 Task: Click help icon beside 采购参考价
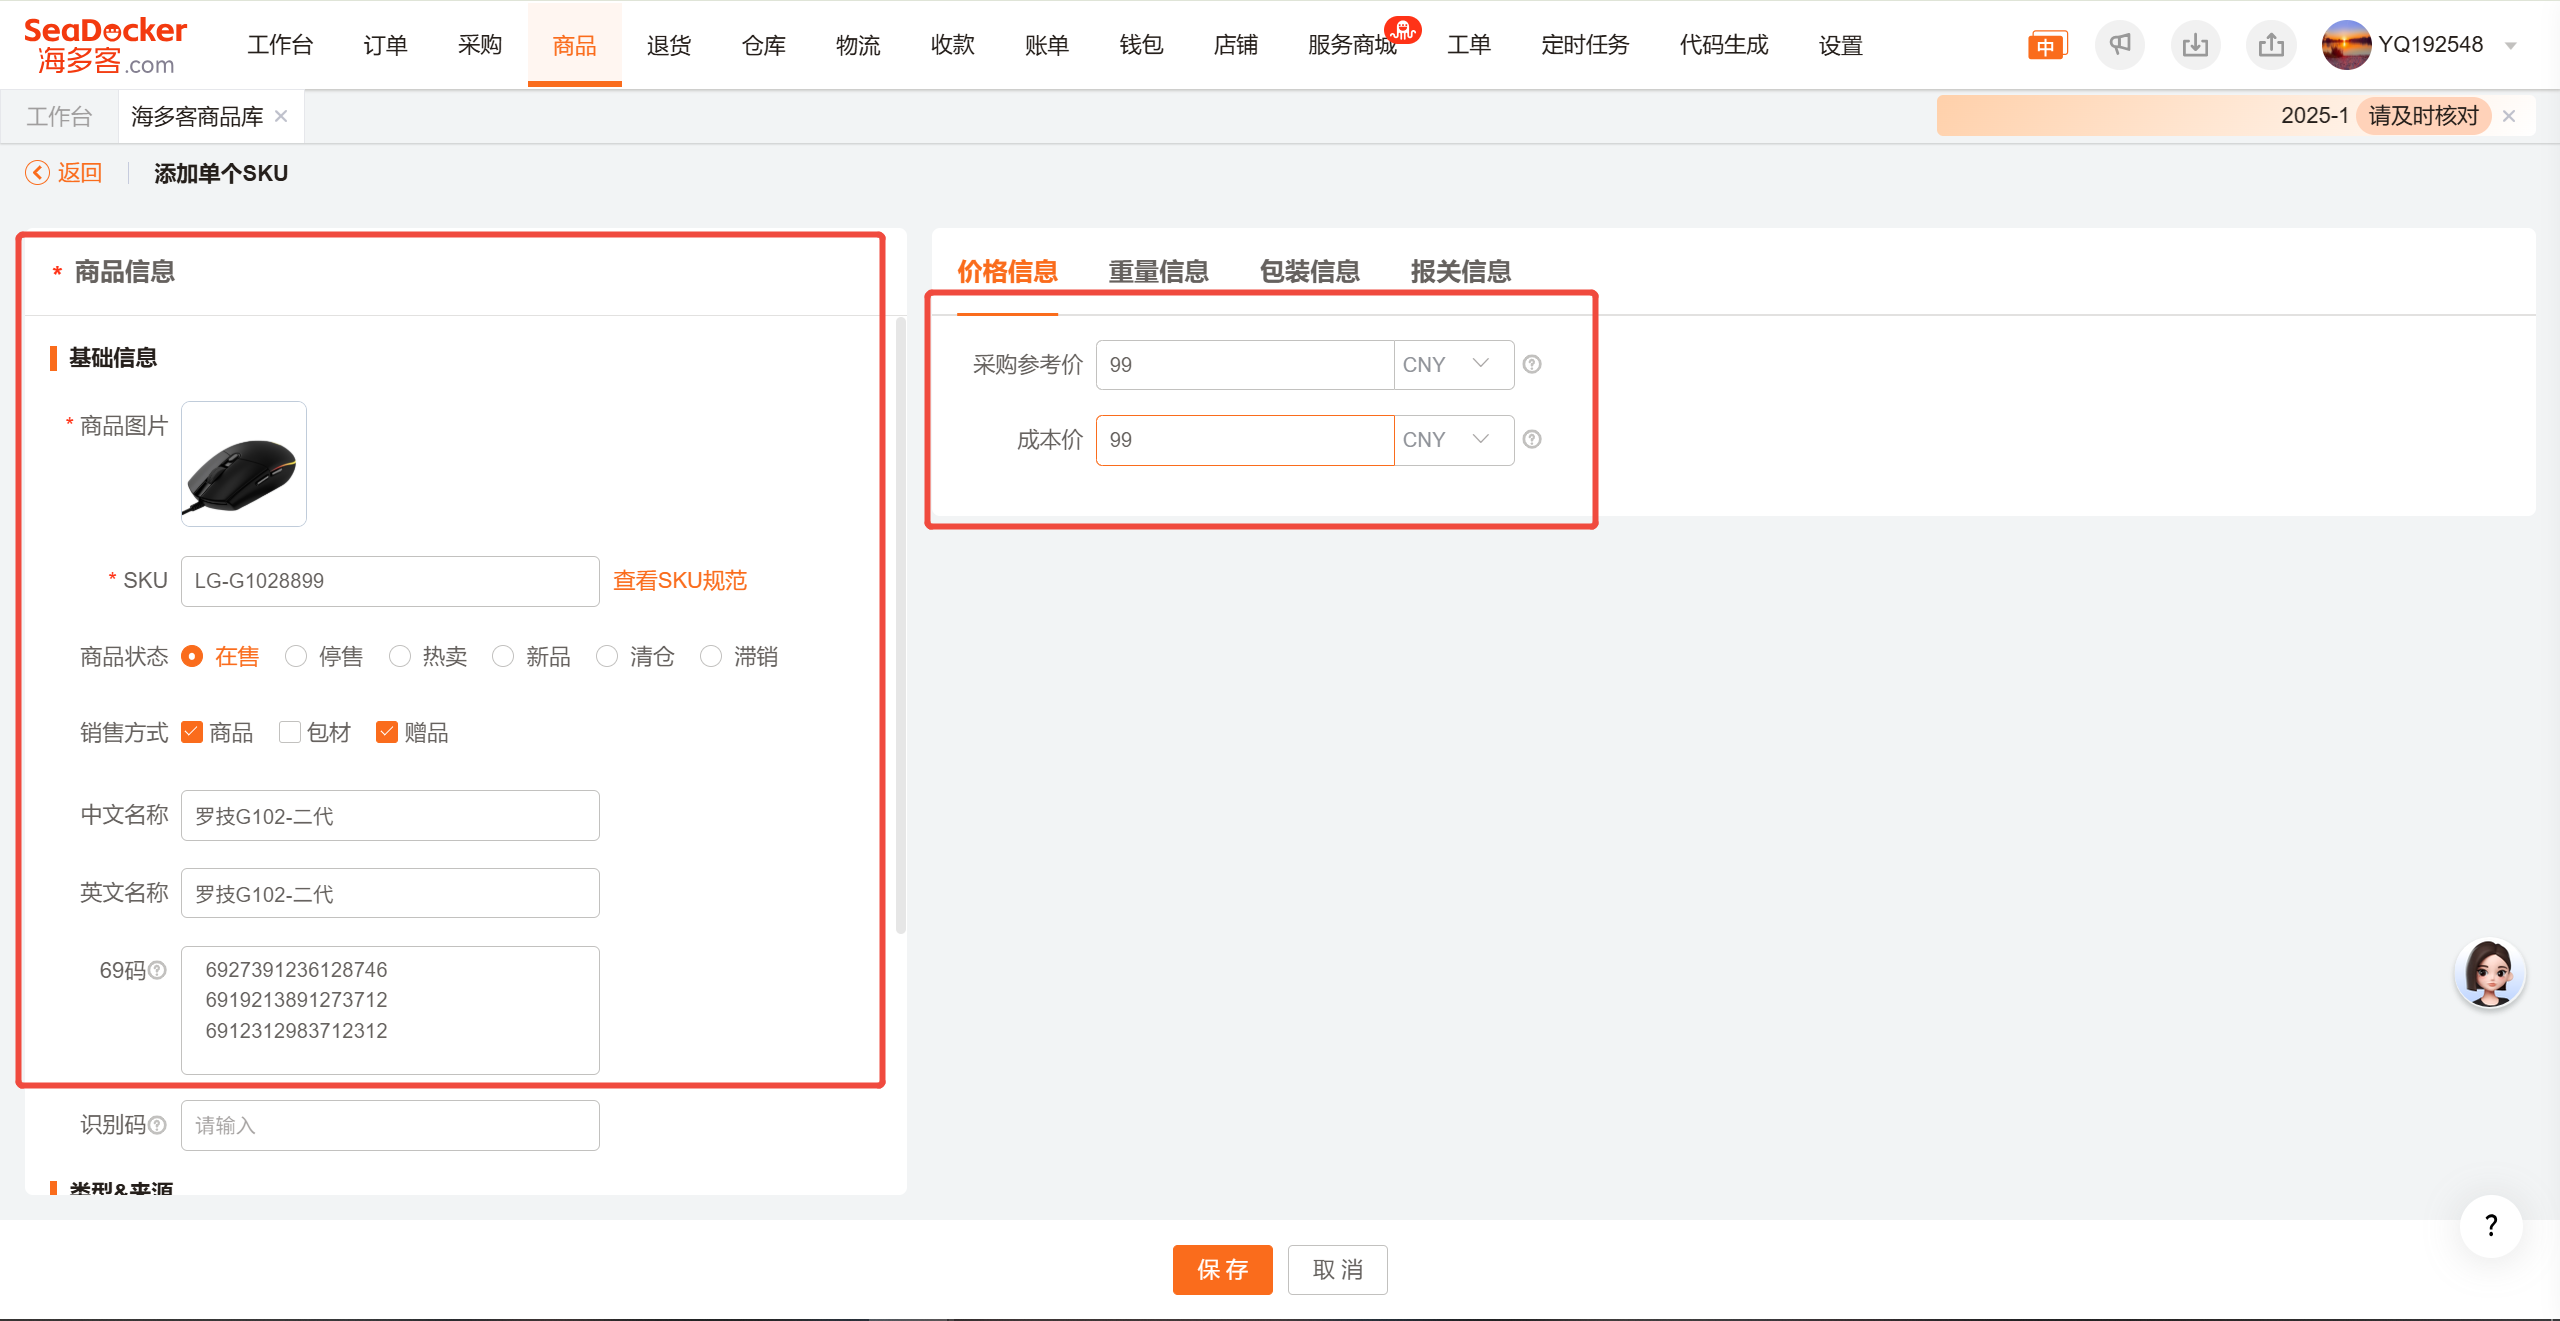[x=1532, y=364]
